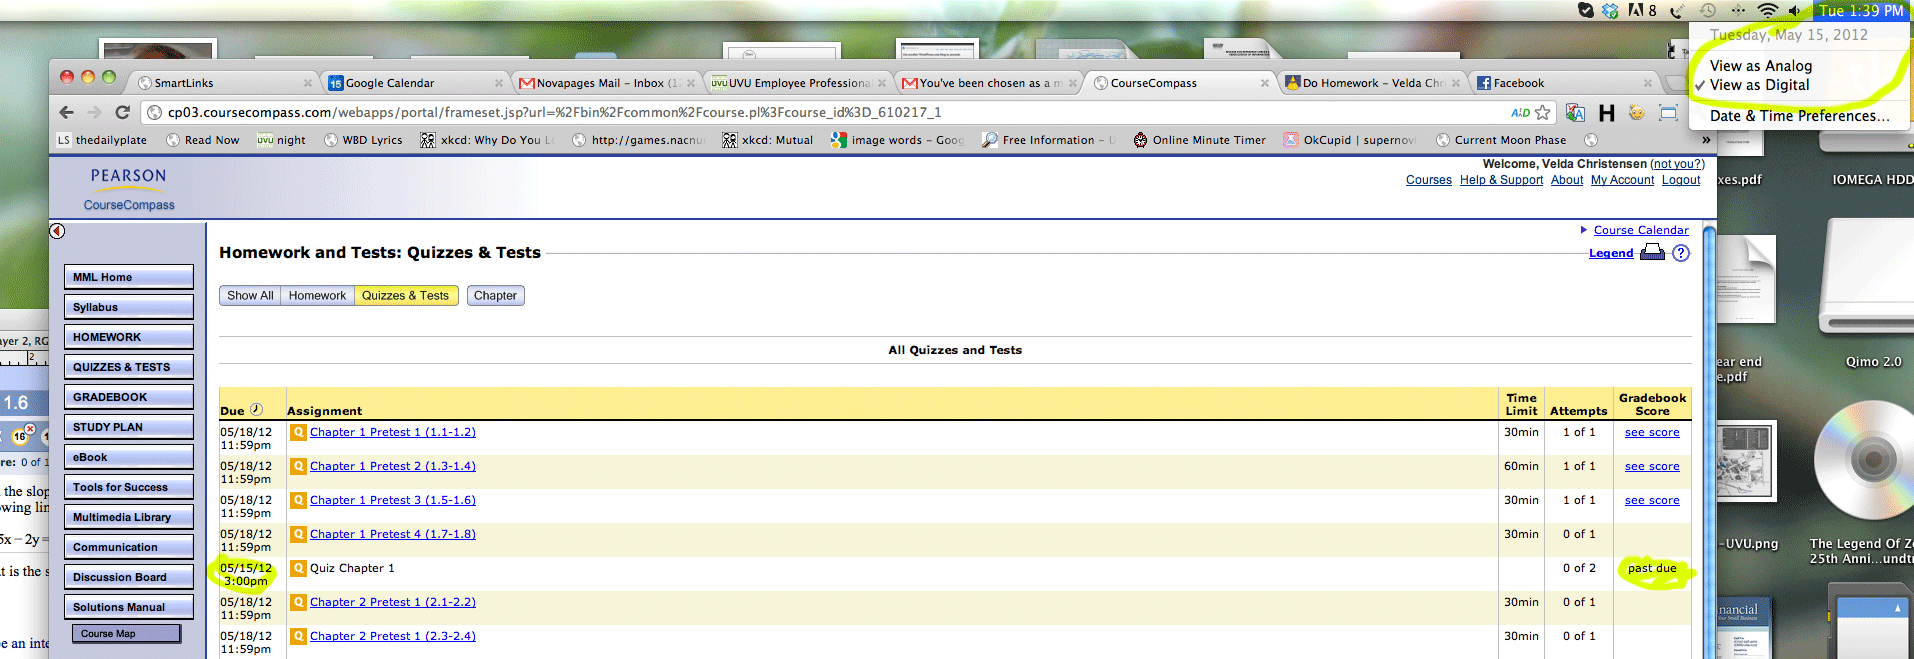The image size is (1914, 659).
Task: Open the Discussion Board menu button
Action: coord(129,577)
